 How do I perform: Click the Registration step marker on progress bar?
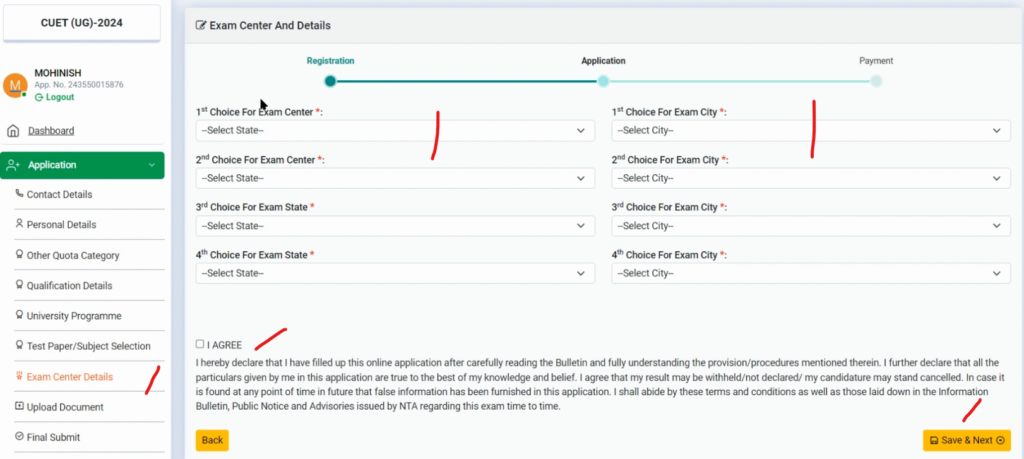click(330, 82)
